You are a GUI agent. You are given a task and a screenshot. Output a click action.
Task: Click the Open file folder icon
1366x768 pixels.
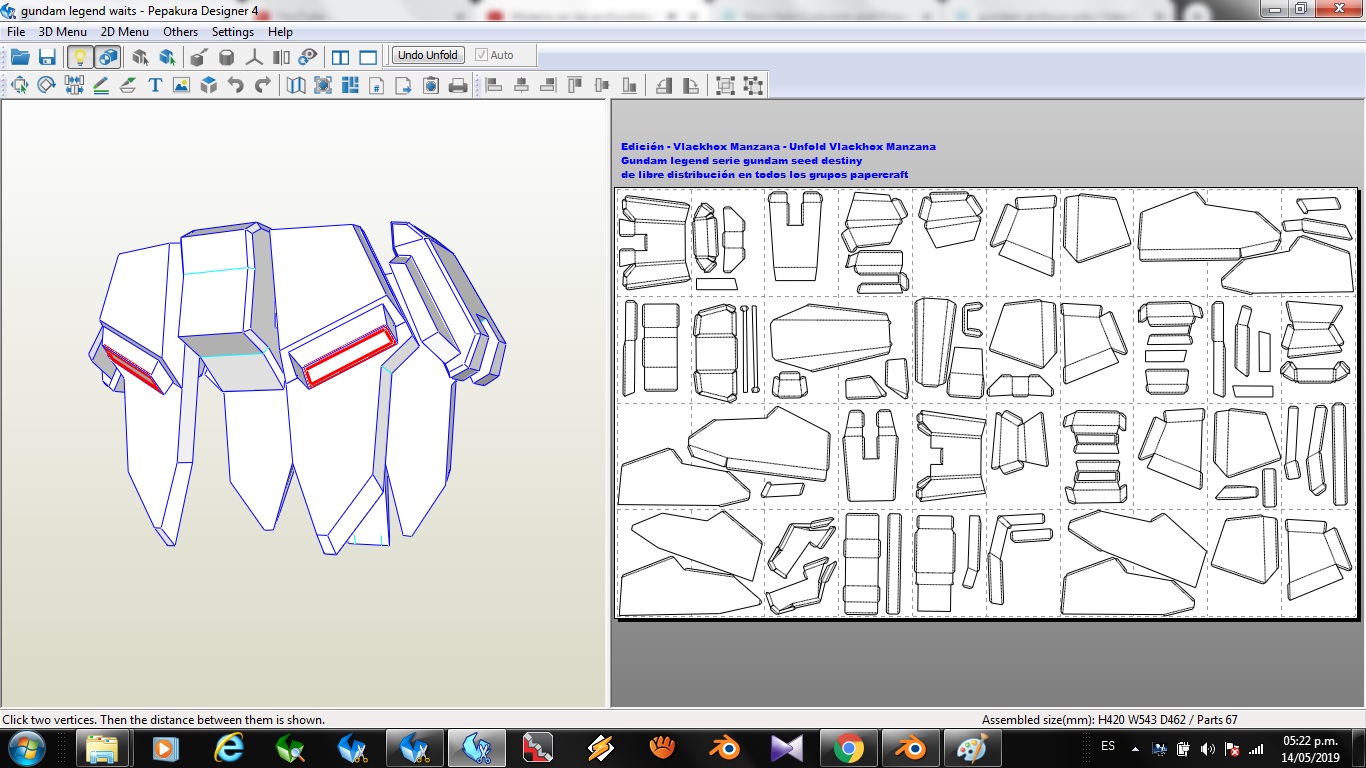[19, 56]
